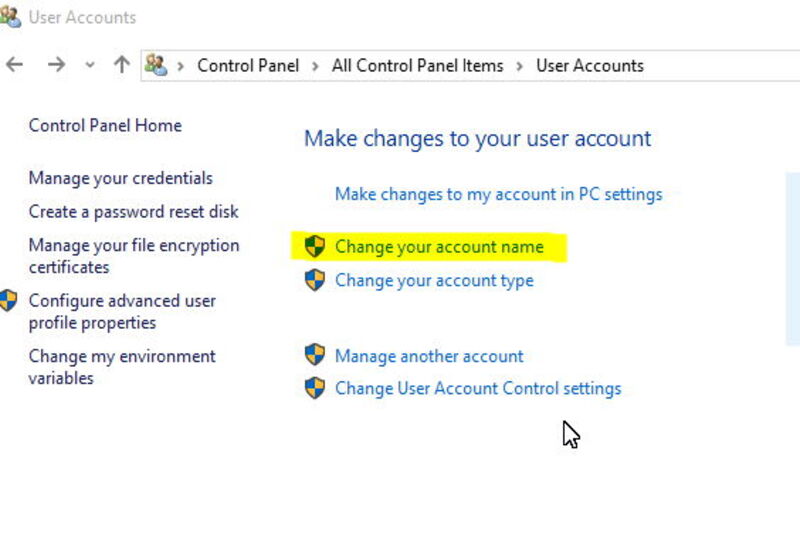Click the Up one level arrow
The image size is (800, 533).
[122, 65]
